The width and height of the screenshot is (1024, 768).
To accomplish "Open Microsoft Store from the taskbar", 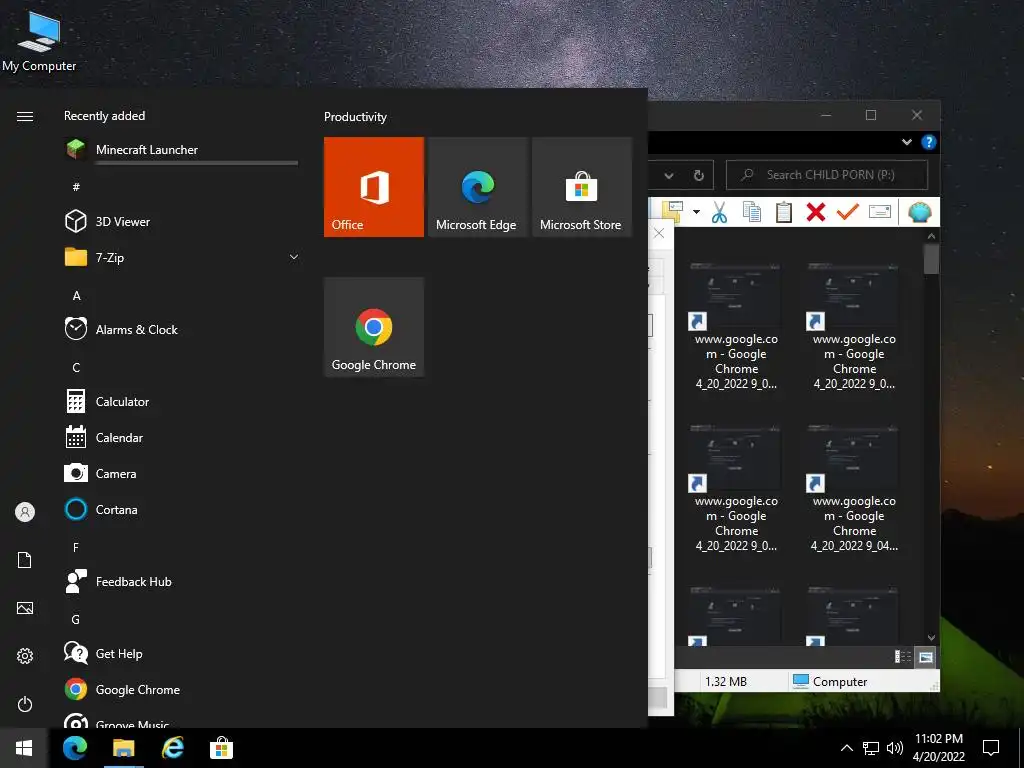I will pyautogui.click(x=221, y=748).
